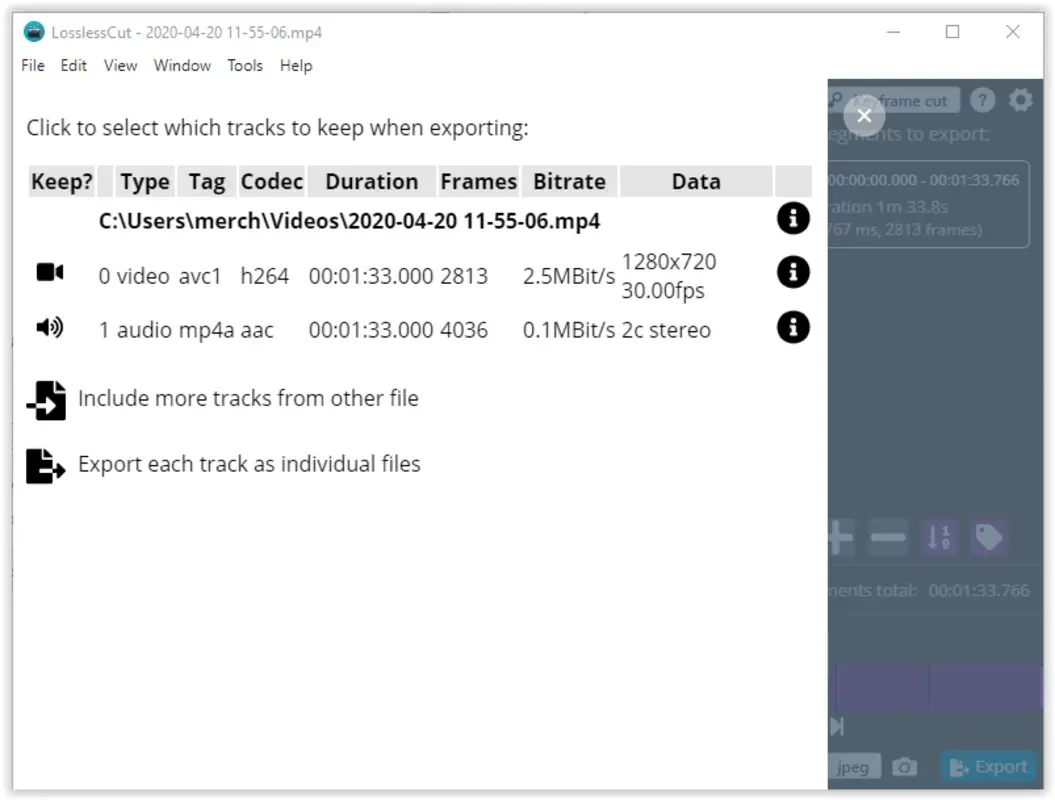Image resolution: width=1055 pixels, height=800 pixels.
Task: Start export with the Export button
Action: [988, 766]
